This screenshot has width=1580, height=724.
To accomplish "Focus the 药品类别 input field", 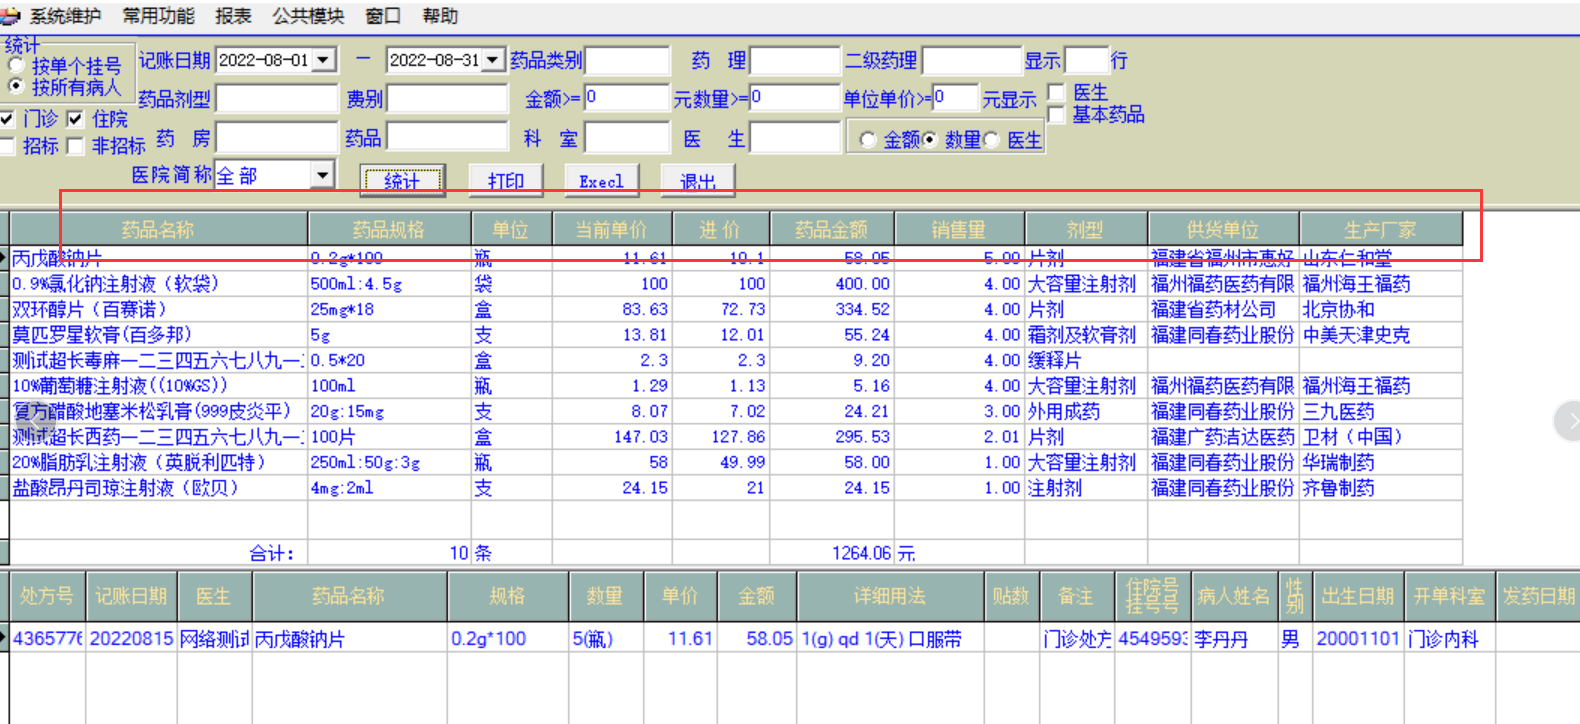I will pyautogui.click(x=627, y=60).
